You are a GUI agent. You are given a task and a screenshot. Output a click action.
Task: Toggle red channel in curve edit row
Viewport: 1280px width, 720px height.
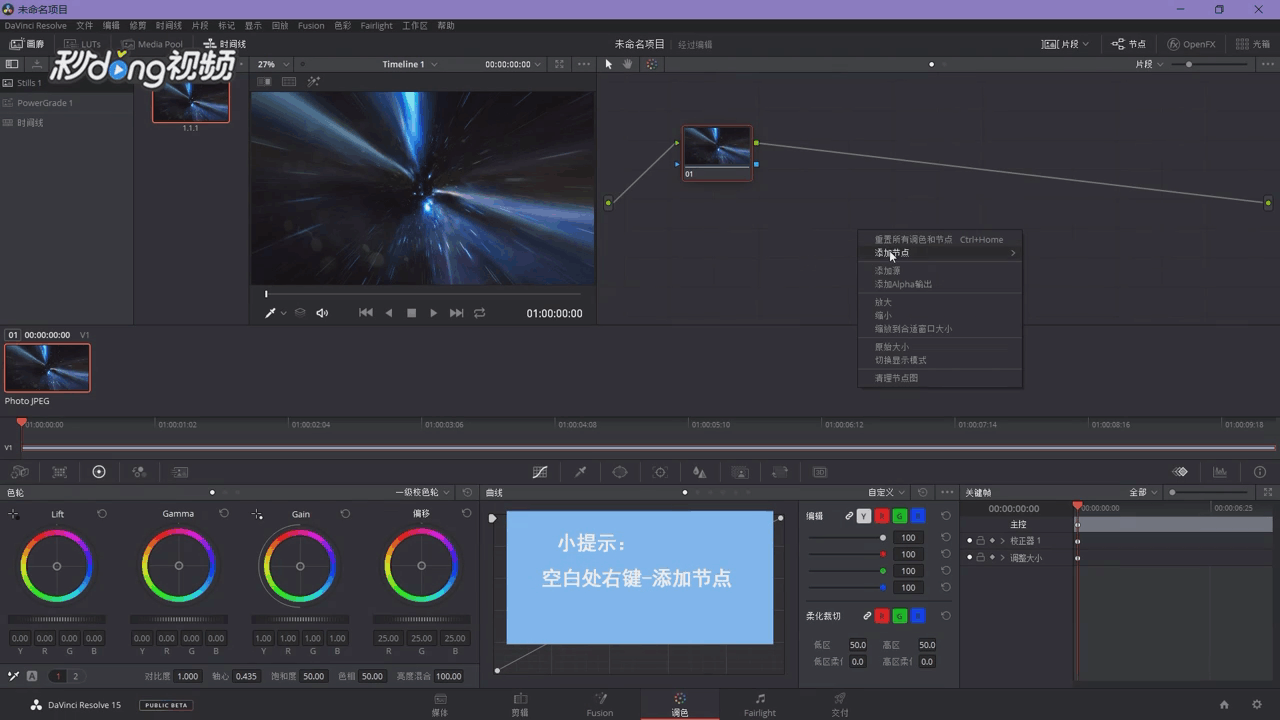click(882, 516)
